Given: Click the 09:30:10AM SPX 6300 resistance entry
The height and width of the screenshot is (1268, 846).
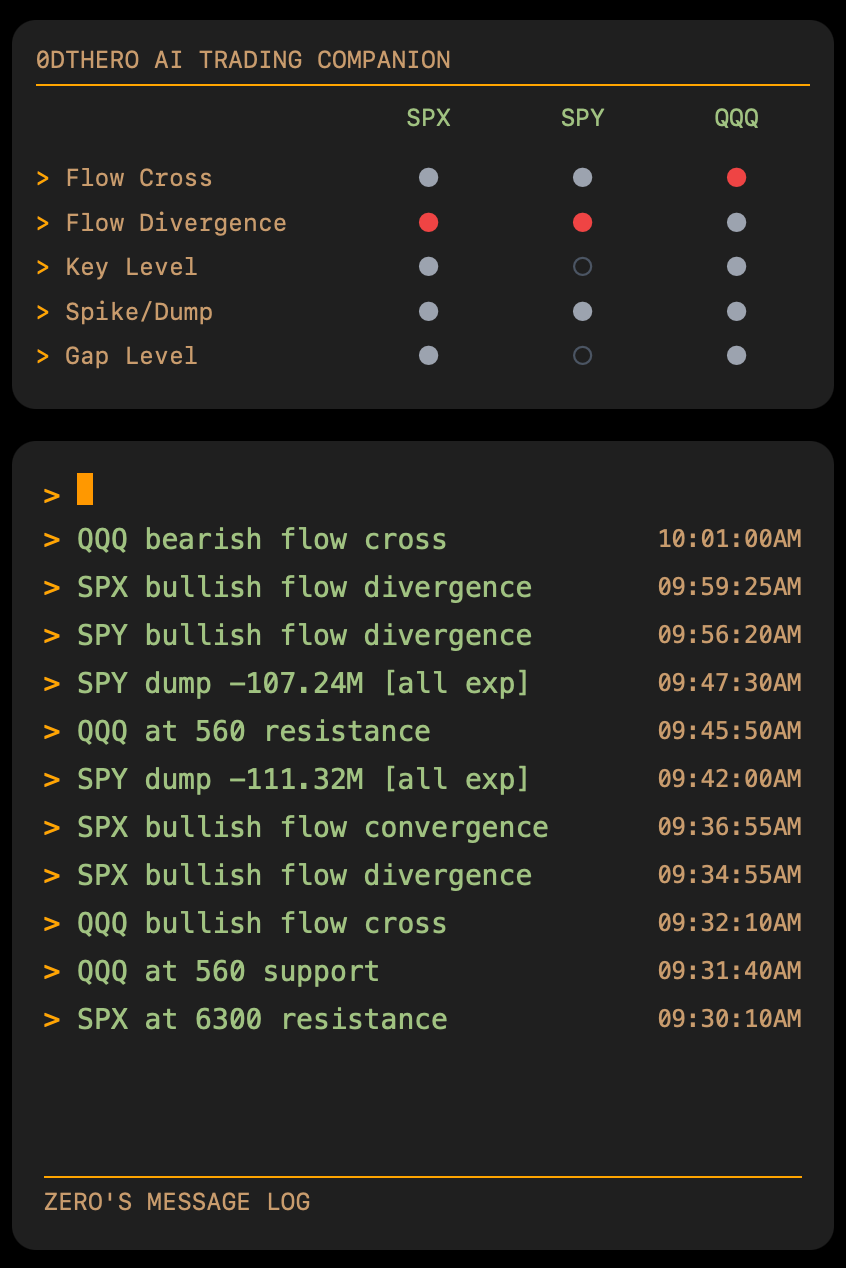Looking at the screenshot, I should click(261, 1019).
